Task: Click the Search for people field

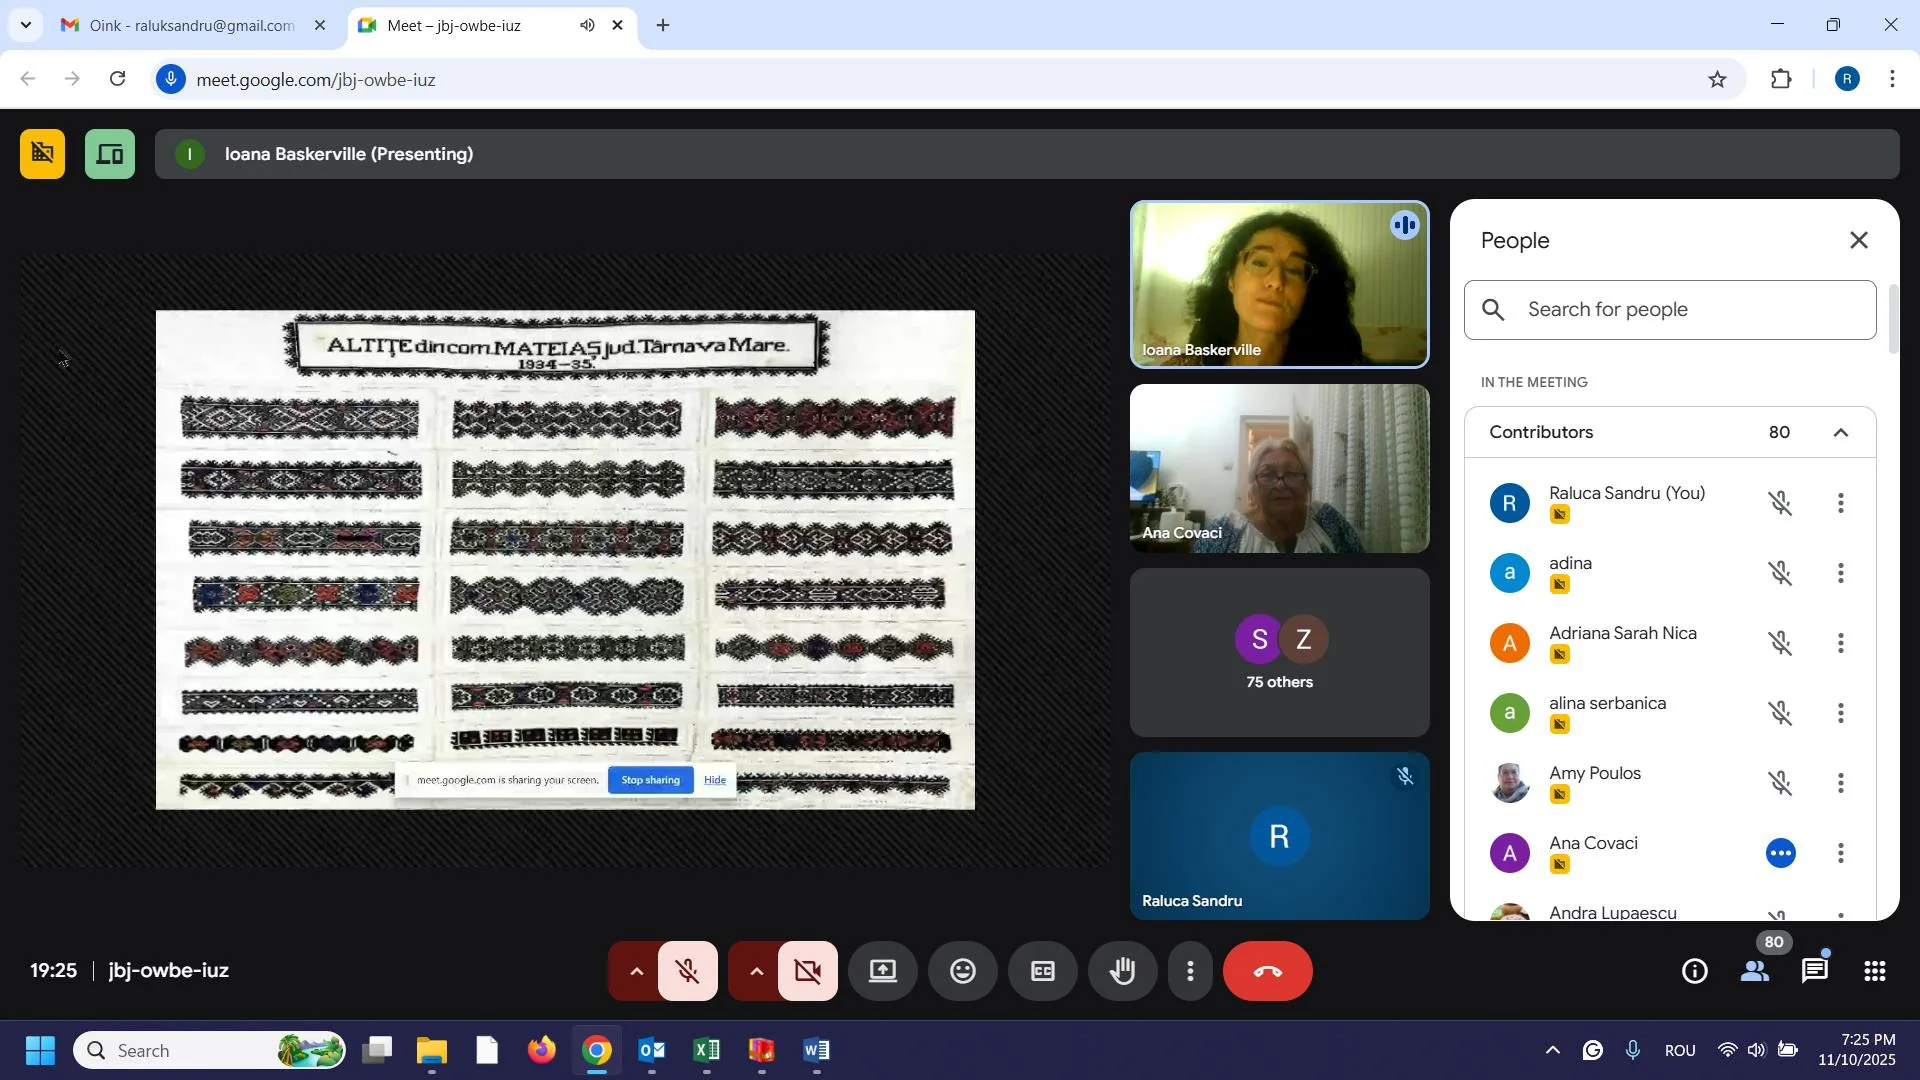Action: pyautogui.click(x=1690, y=310)
